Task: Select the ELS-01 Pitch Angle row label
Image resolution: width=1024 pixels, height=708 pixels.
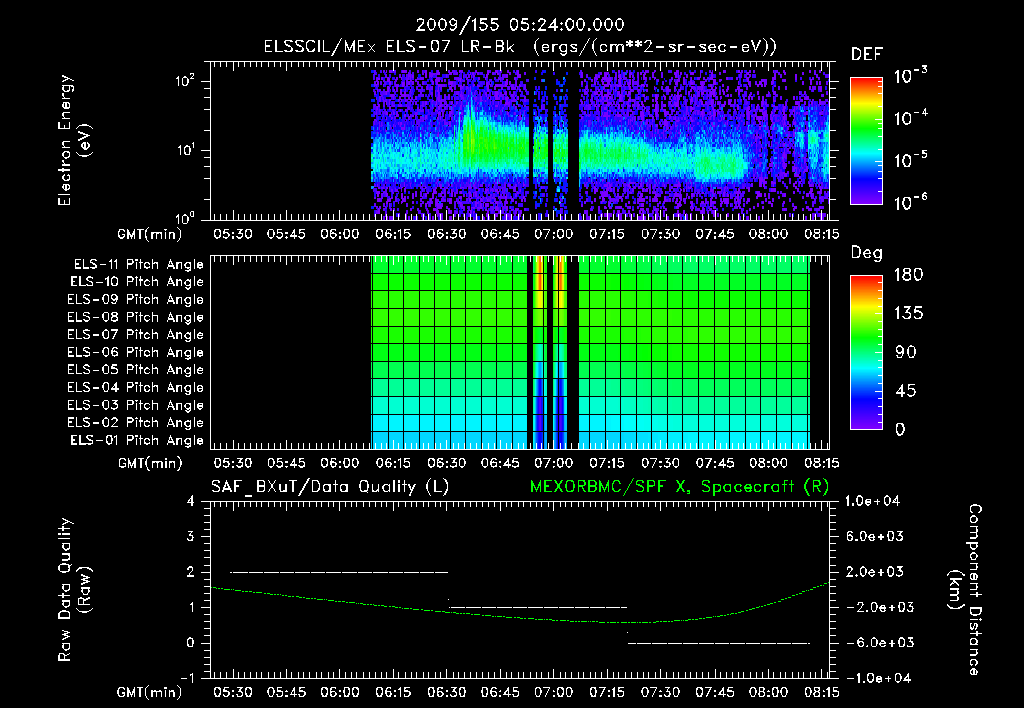Action: 136,440
